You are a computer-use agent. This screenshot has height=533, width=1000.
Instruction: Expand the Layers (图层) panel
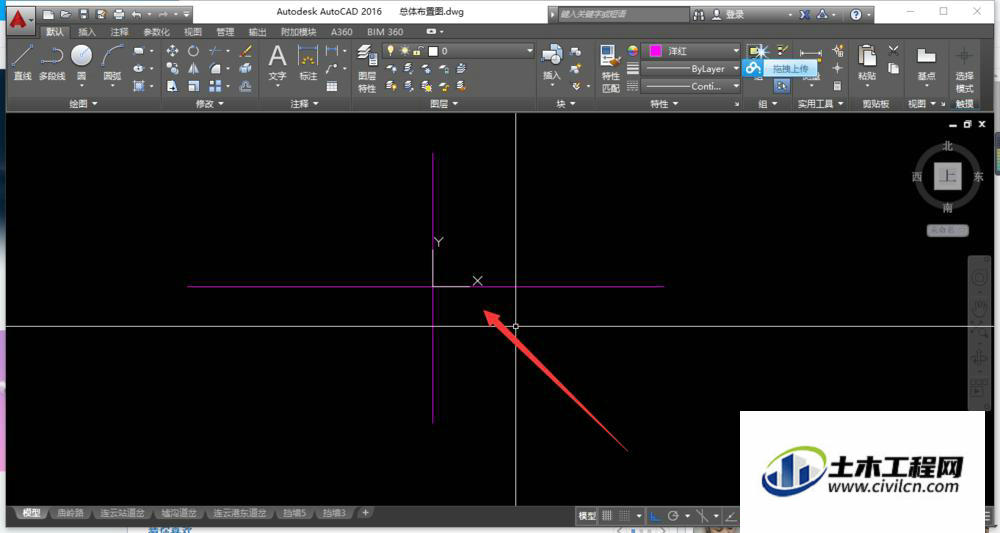point(444,103)
